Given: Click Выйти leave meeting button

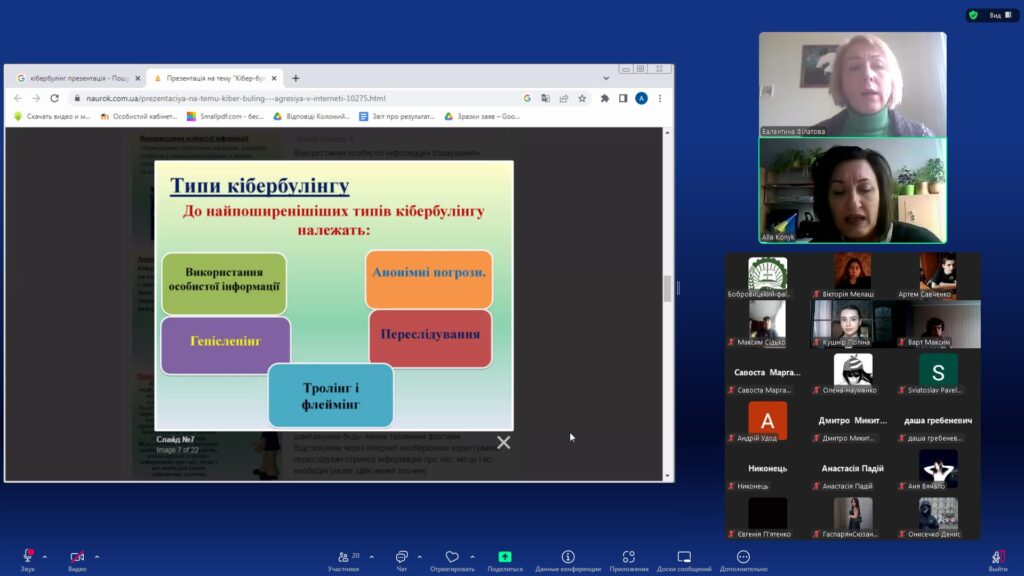Looking at the screenshot, I should point(997,560).
